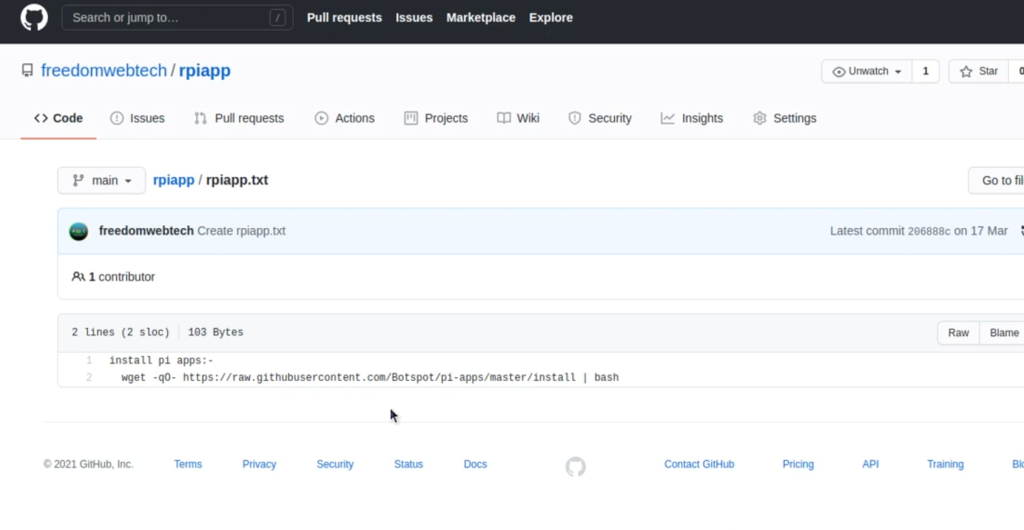
Task: Star the repository
Action: click(978, 71)
